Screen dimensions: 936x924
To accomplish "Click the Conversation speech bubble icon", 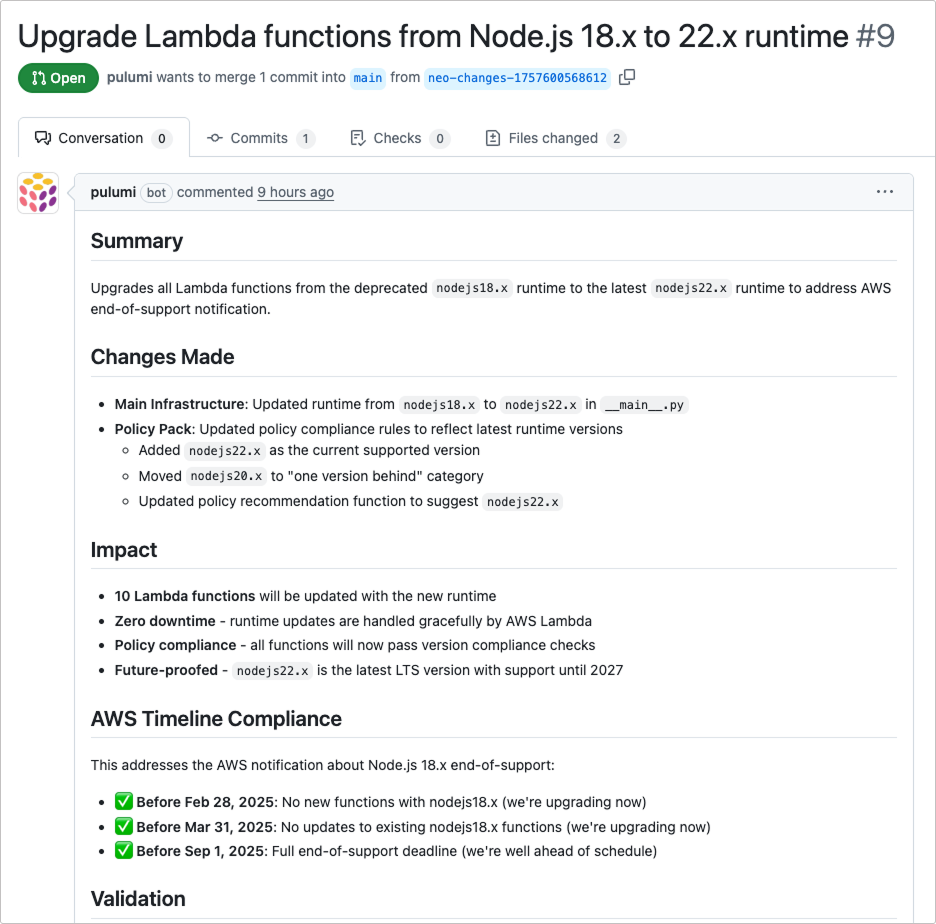I will 41,138.
